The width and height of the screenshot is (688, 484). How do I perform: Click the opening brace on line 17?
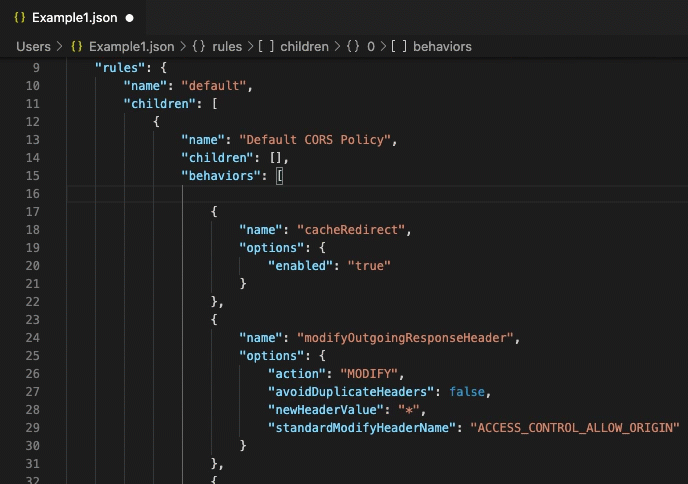click(214, 212)
